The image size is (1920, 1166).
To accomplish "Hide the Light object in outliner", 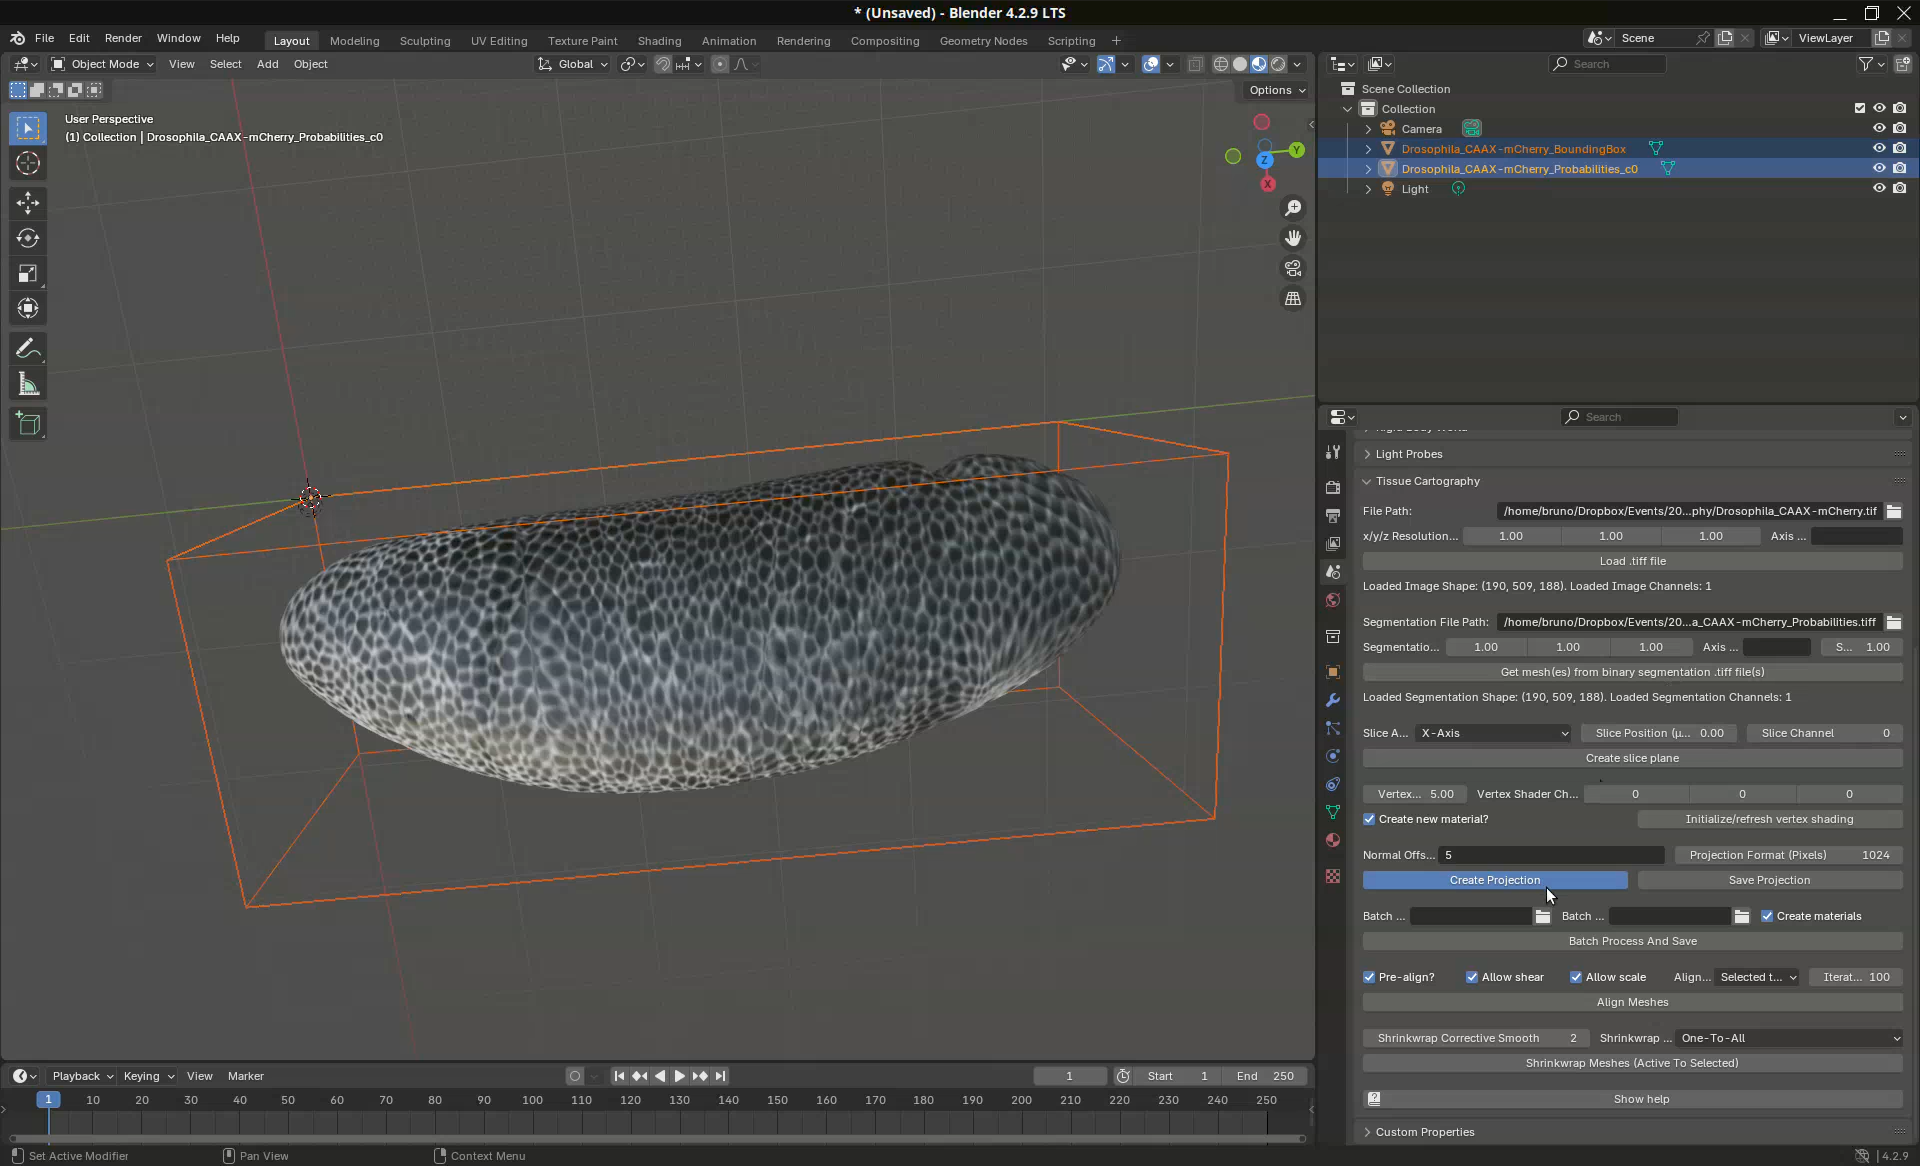I will (1879, 188).
